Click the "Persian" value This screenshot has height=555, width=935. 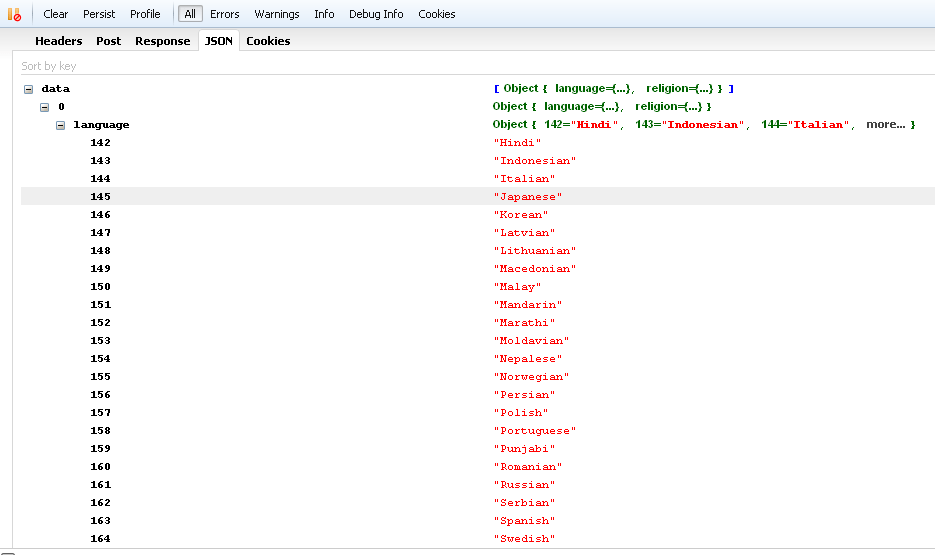coord(524,394)
